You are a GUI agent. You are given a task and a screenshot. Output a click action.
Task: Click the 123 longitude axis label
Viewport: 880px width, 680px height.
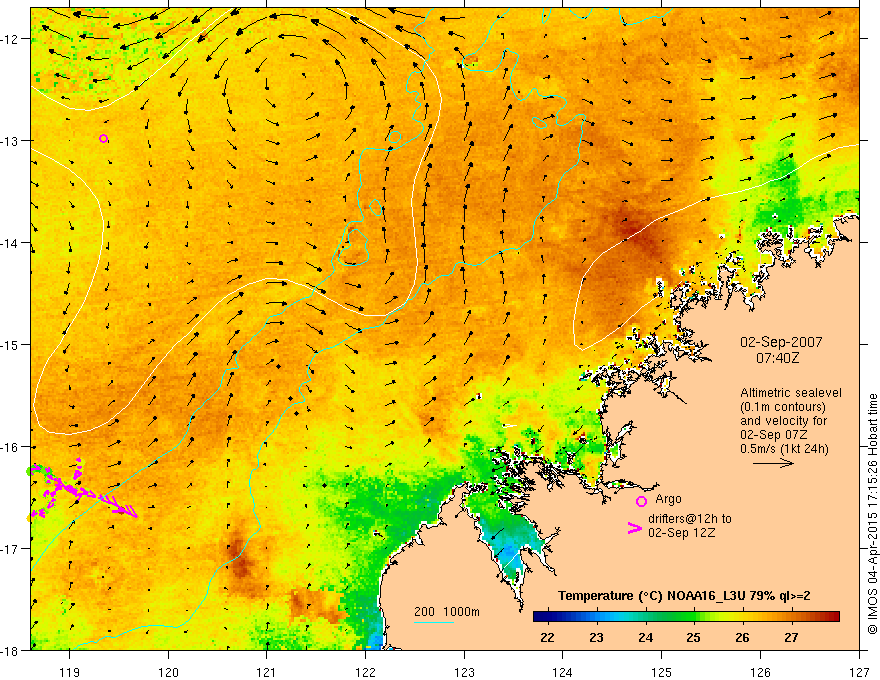(x=464, y=672)
